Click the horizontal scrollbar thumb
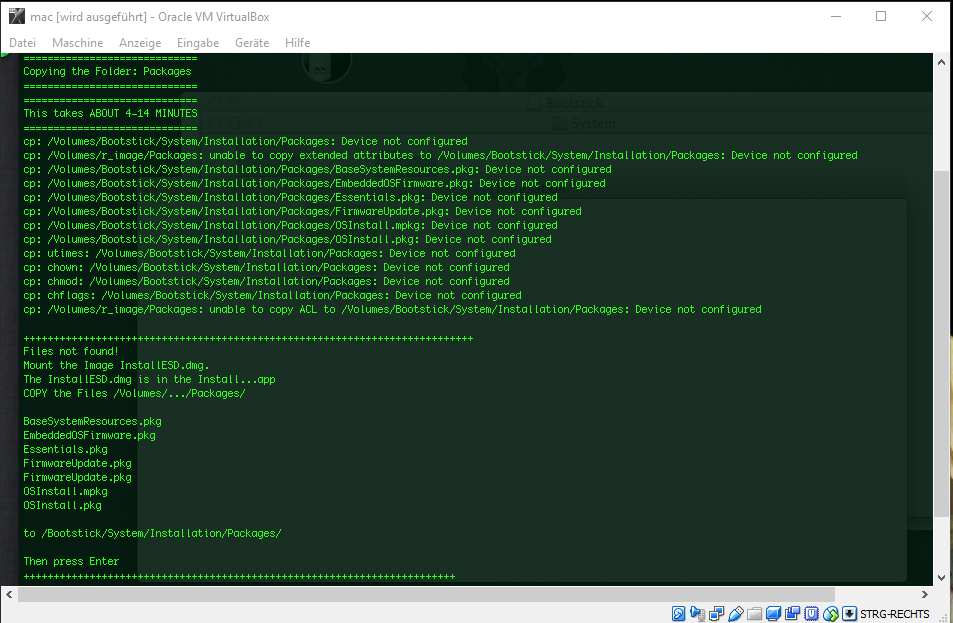 [x=426, y=594]
